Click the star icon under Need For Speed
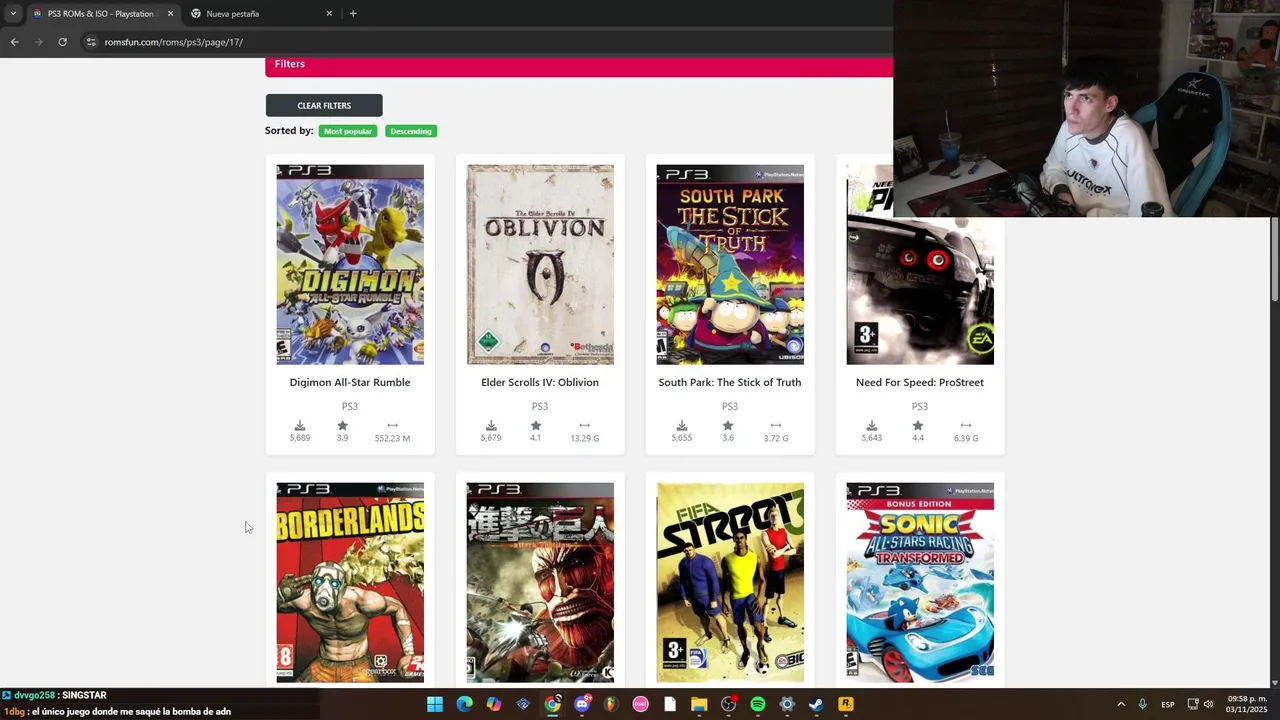Image resolution: width=1280 pixels, height=720 pixels. pyautogui.click(x=918, y=426)
